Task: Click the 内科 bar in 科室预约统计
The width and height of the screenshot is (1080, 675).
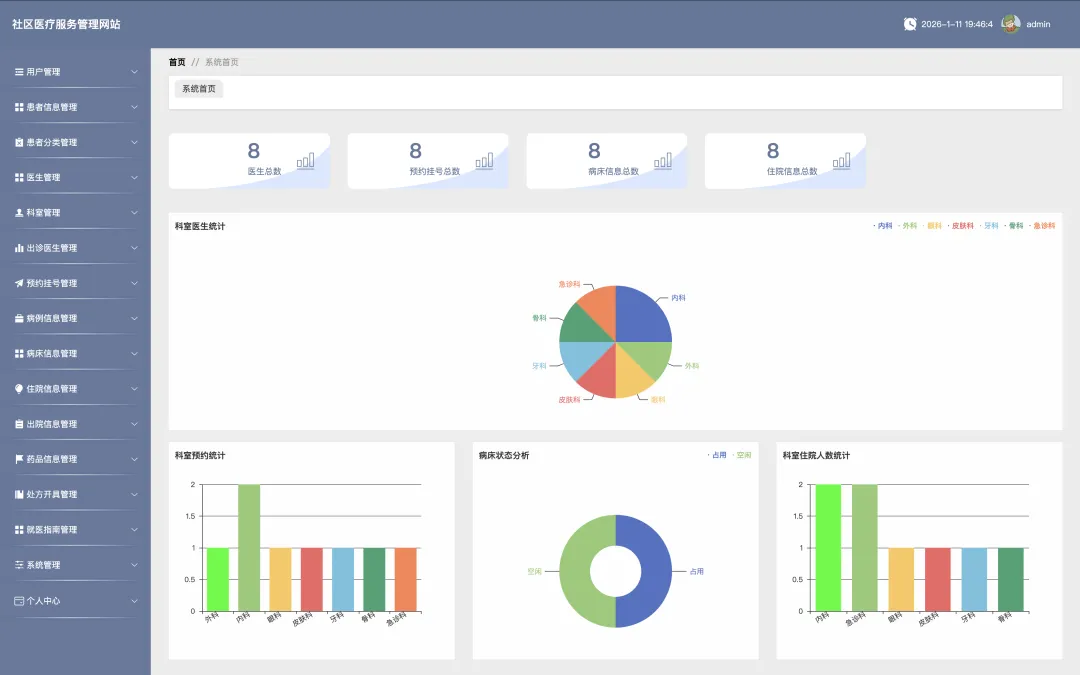Action: 249,548
